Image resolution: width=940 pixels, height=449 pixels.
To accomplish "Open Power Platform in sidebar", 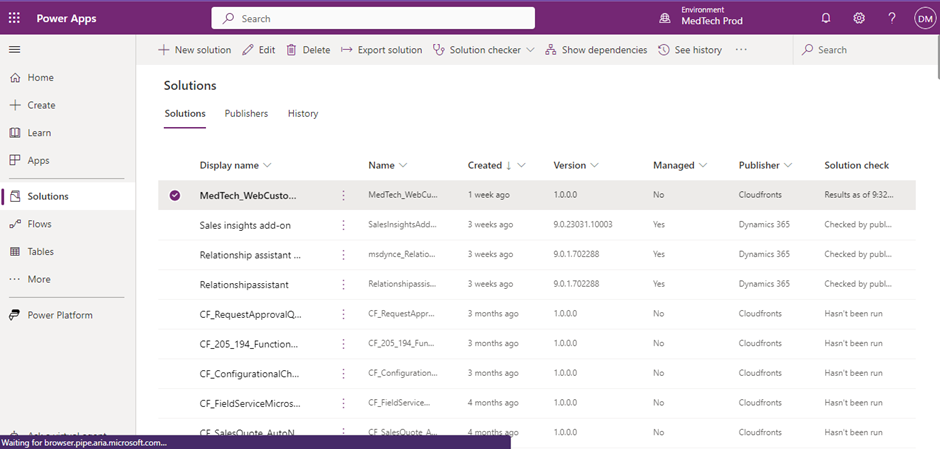I will click(x=60, y=315).
